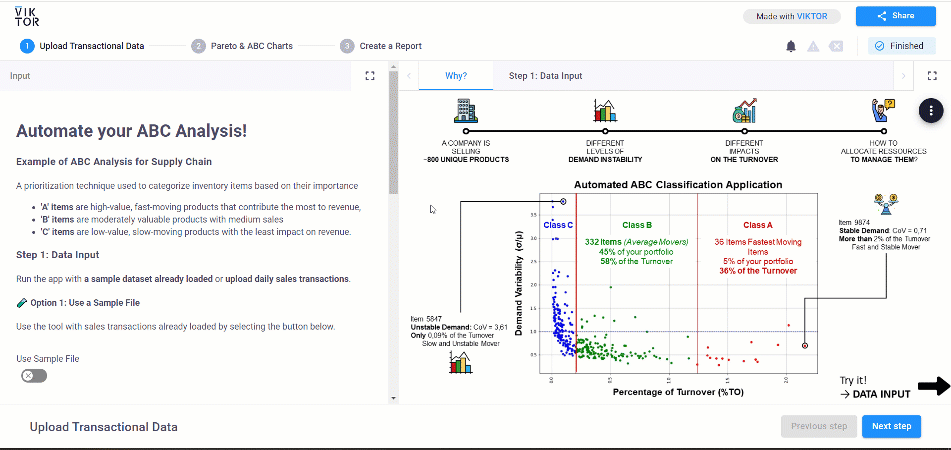Jump to Create a Report step
This screenshot has height=450, width=951.
click(x=381, y=46)
